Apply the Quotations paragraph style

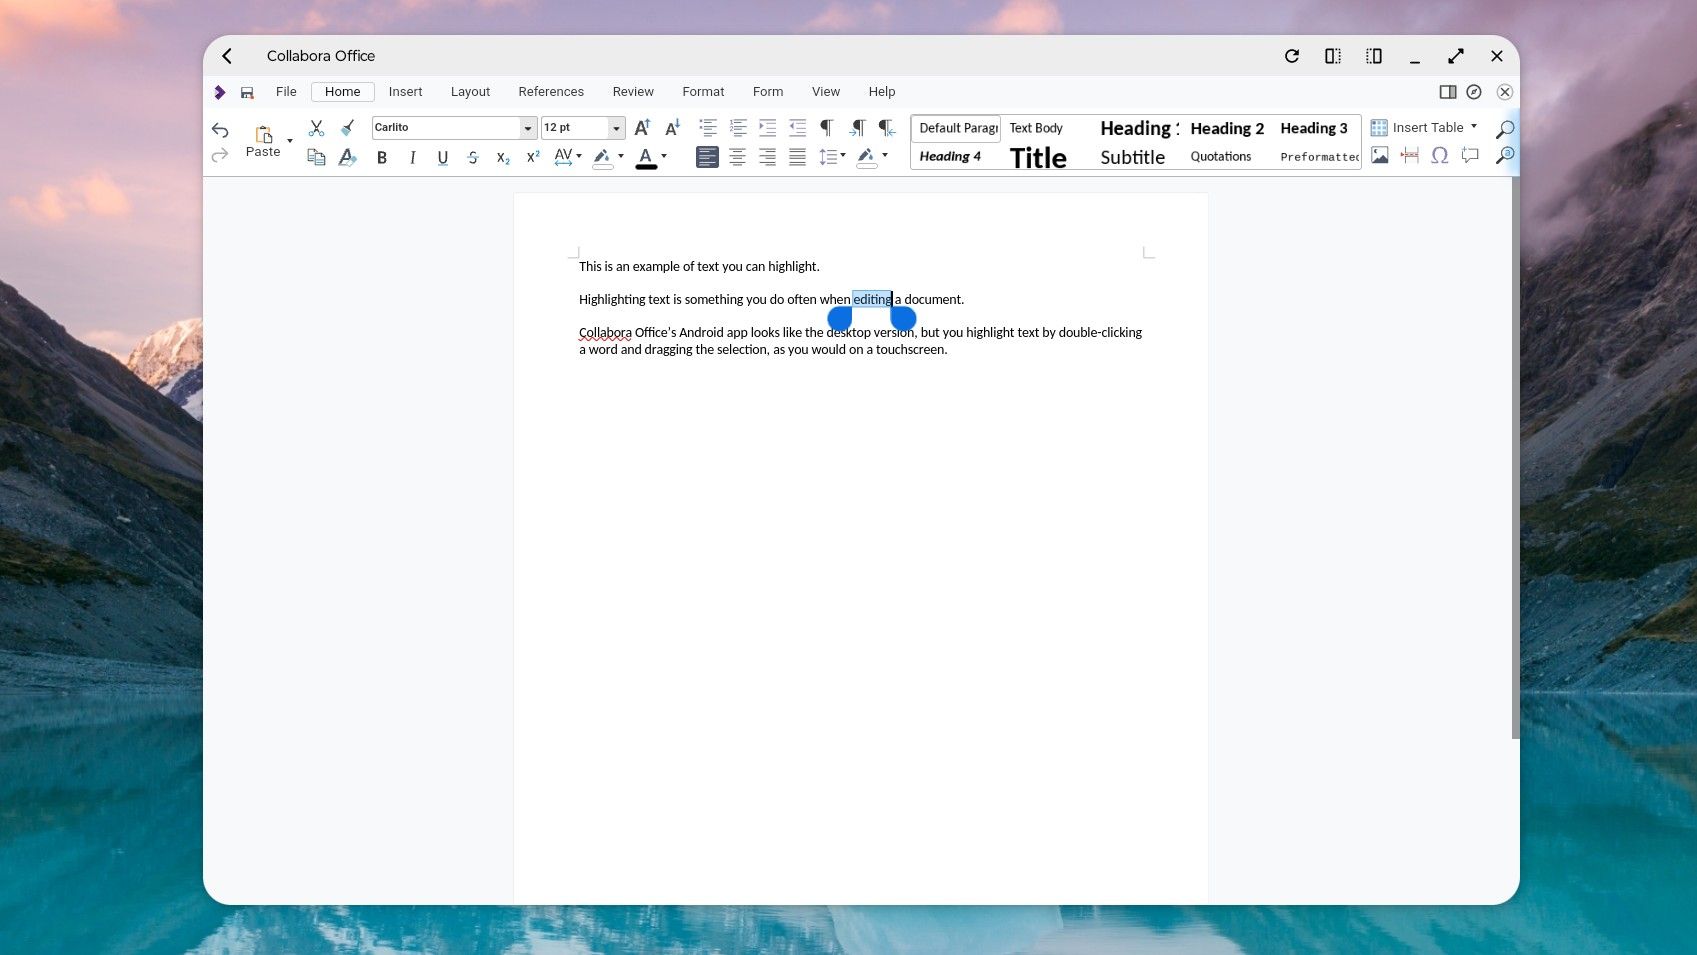pyautogui.click(x=1220, y=157)
